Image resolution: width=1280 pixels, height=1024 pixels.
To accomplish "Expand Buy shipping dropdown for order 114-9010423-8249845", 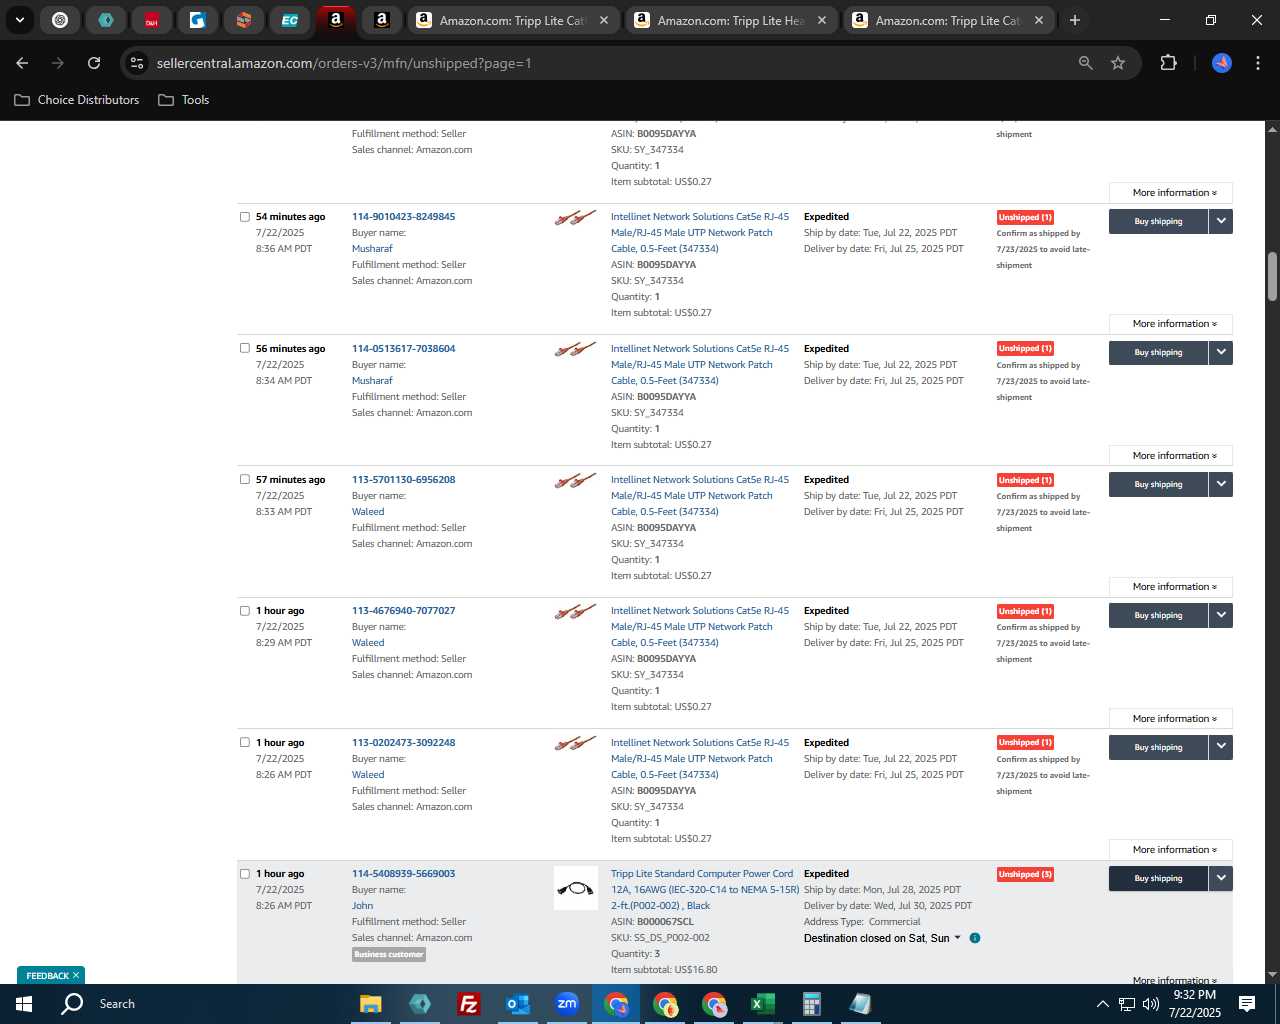I will [1221, 221].
